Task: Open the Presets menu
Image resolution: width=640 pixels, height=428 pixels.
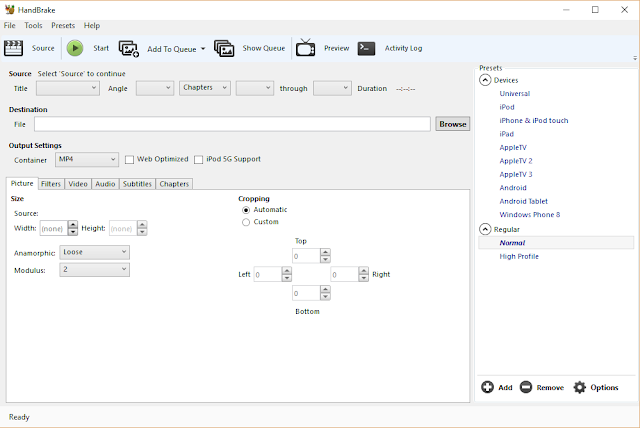Action: coord(63,25)
